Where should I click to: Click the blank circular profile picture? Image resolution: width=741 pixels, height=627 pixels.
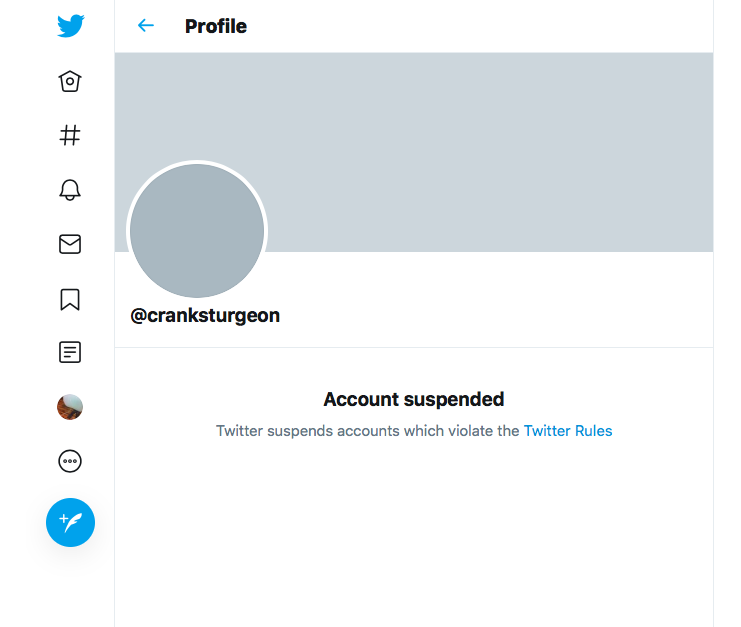coord(197,231)
